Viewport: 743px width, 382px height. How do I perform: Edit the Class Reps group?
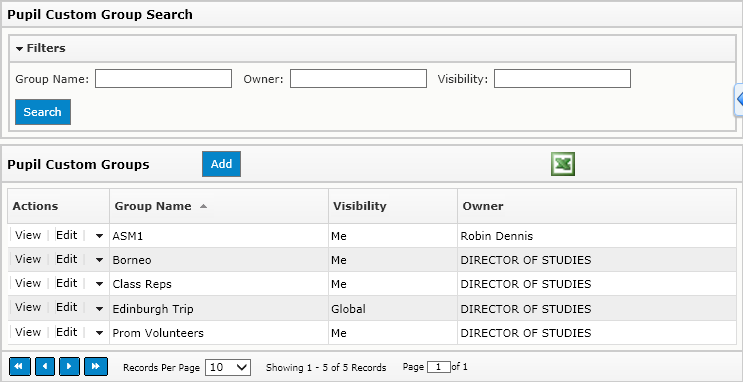click(66, 284)
